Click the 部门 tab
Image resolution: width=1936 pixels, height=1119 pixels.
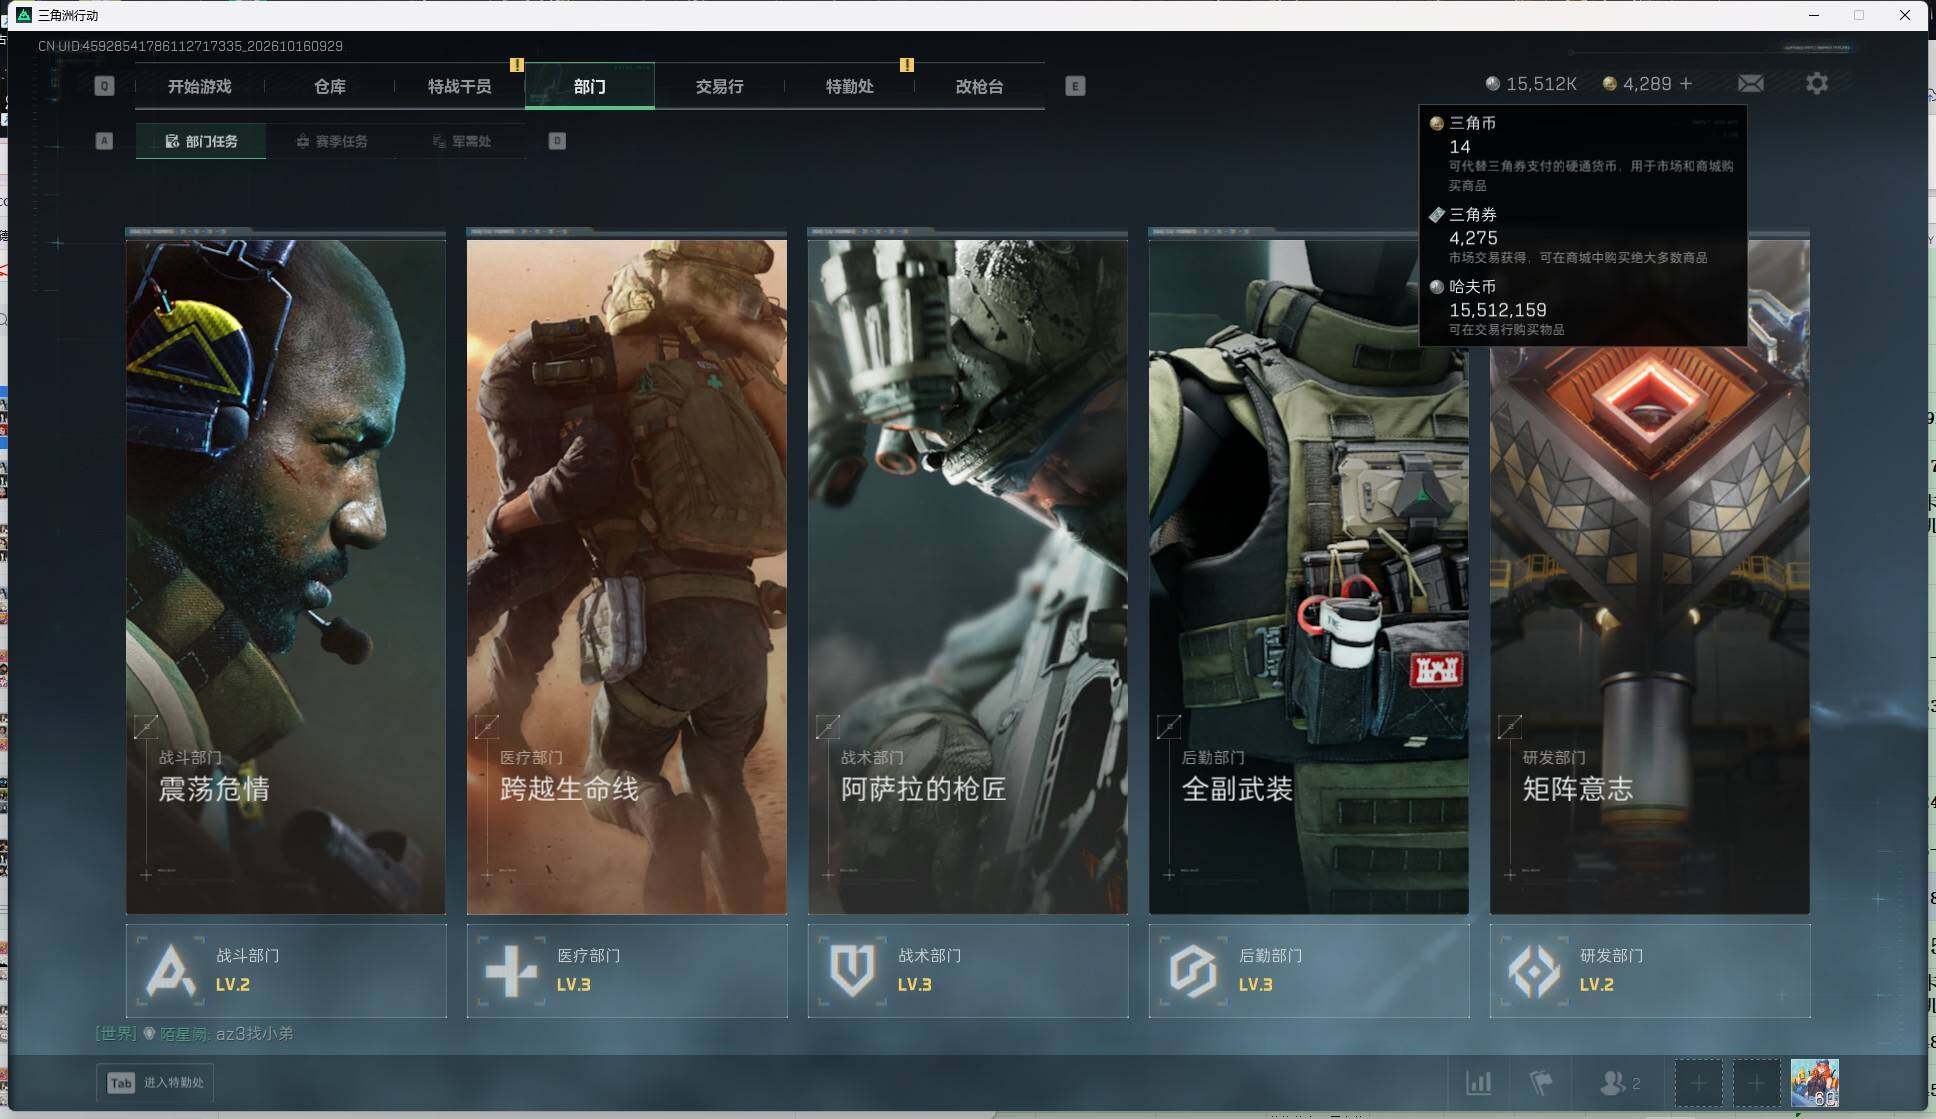[x=590, y=86]
